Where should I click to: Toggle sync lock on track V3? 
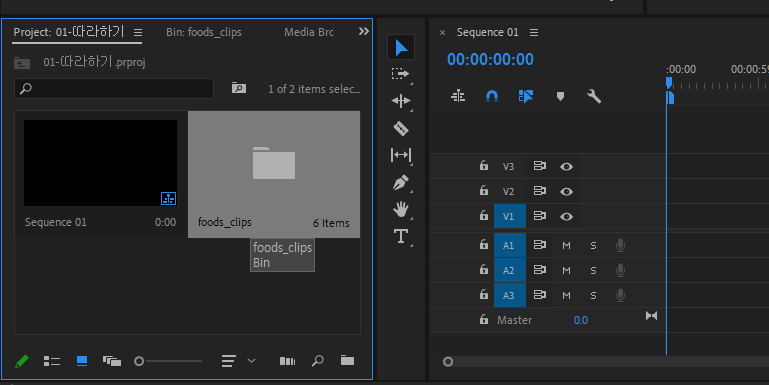(x=539, y=166)
